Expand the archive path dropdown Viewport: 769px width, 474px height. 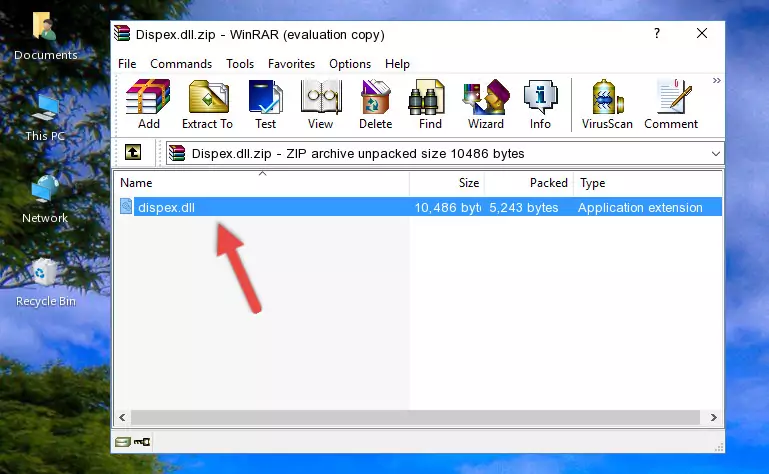[x=716, y=154]
